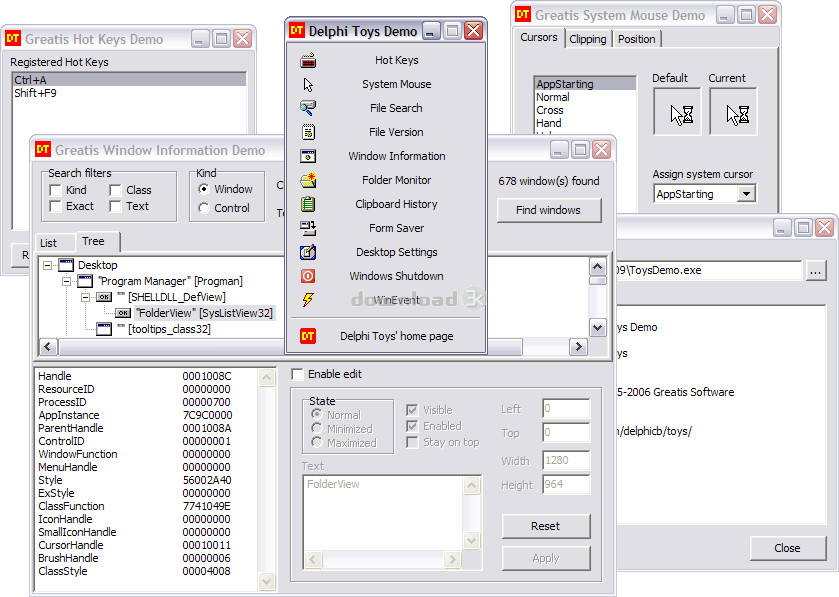Click the Folder Monitor icon

(308, 180)
